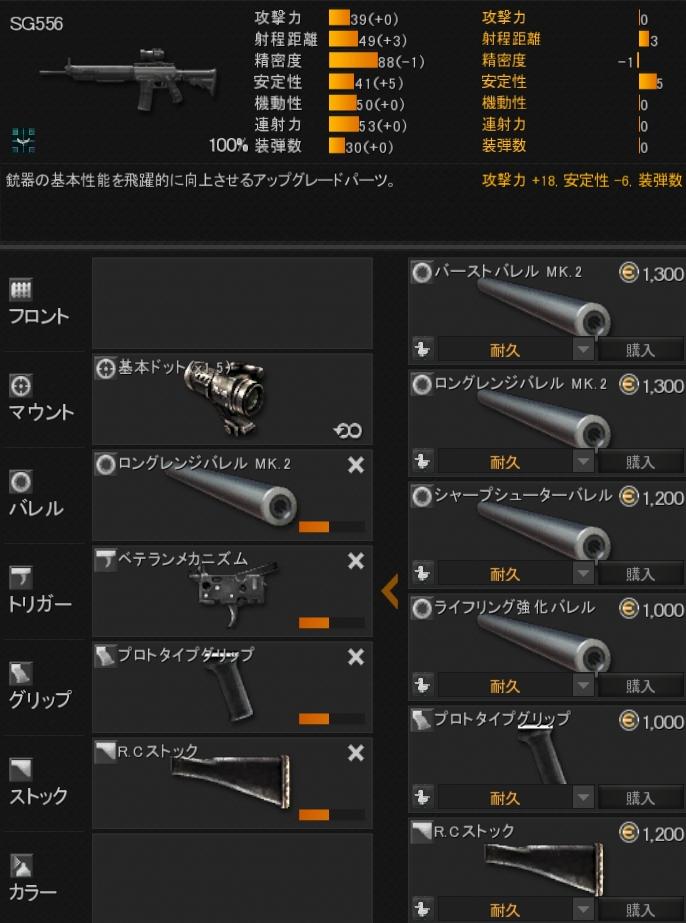Viewport: 686px width, 923px height.
Task: Click the empty フロント attachment slot
Action: tap(232, 303)
